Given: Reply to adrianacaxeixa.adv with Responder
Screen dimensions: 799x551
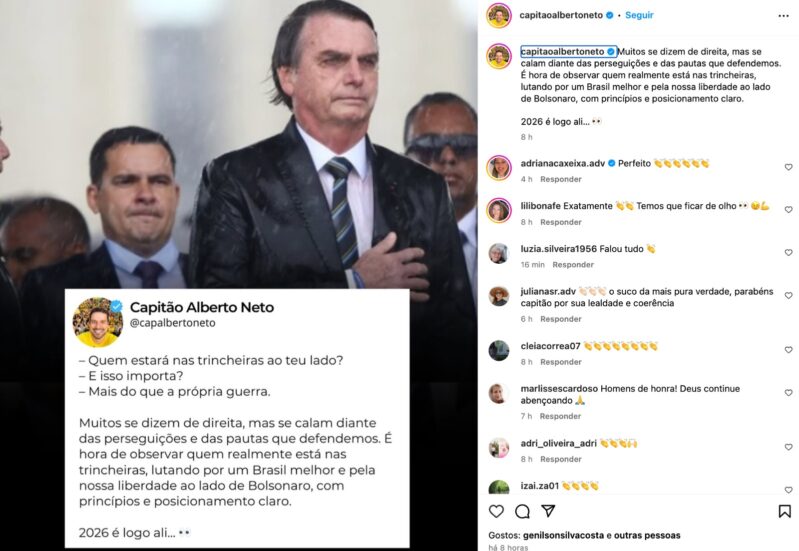Looking at the screenshot, I should pos(561,179).
